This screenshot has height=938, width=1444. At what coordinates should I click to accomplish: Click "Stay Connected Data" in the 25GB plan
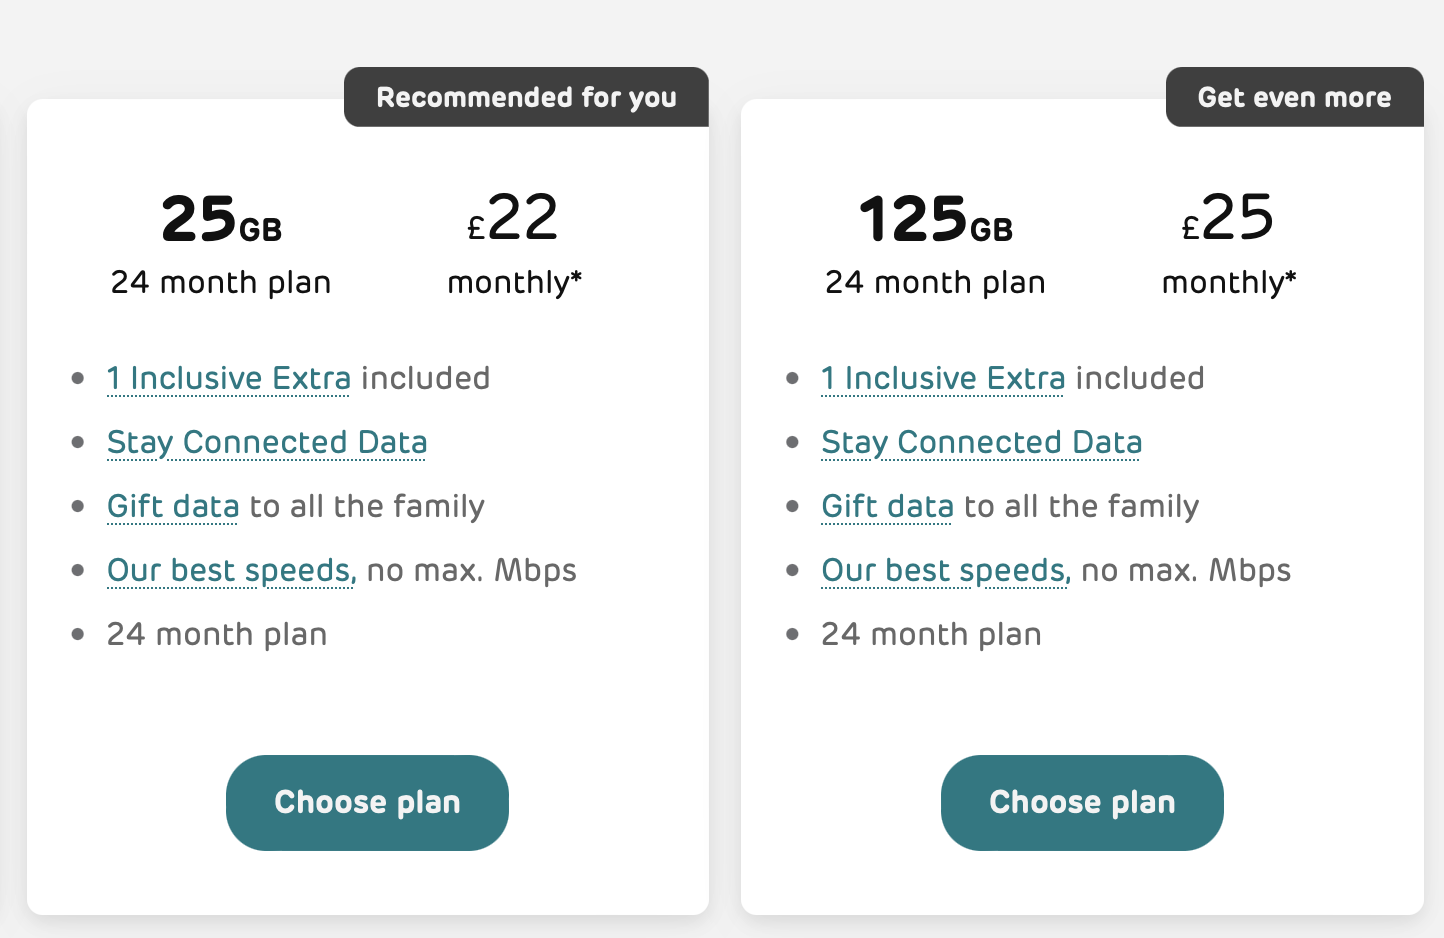point(267,443)
